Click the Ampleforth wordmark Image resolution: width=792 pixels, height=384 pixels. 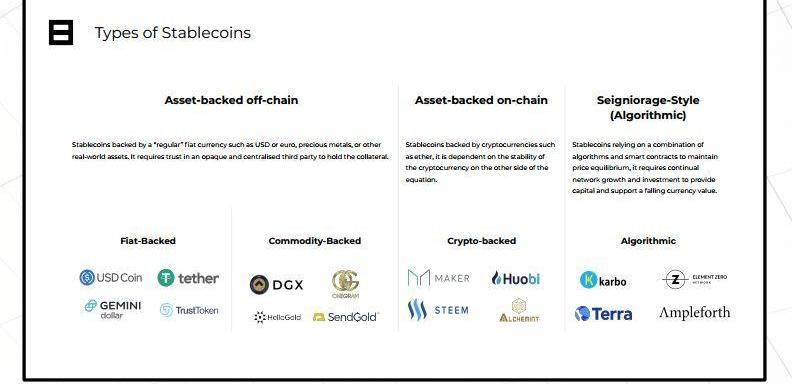(695, 313)
